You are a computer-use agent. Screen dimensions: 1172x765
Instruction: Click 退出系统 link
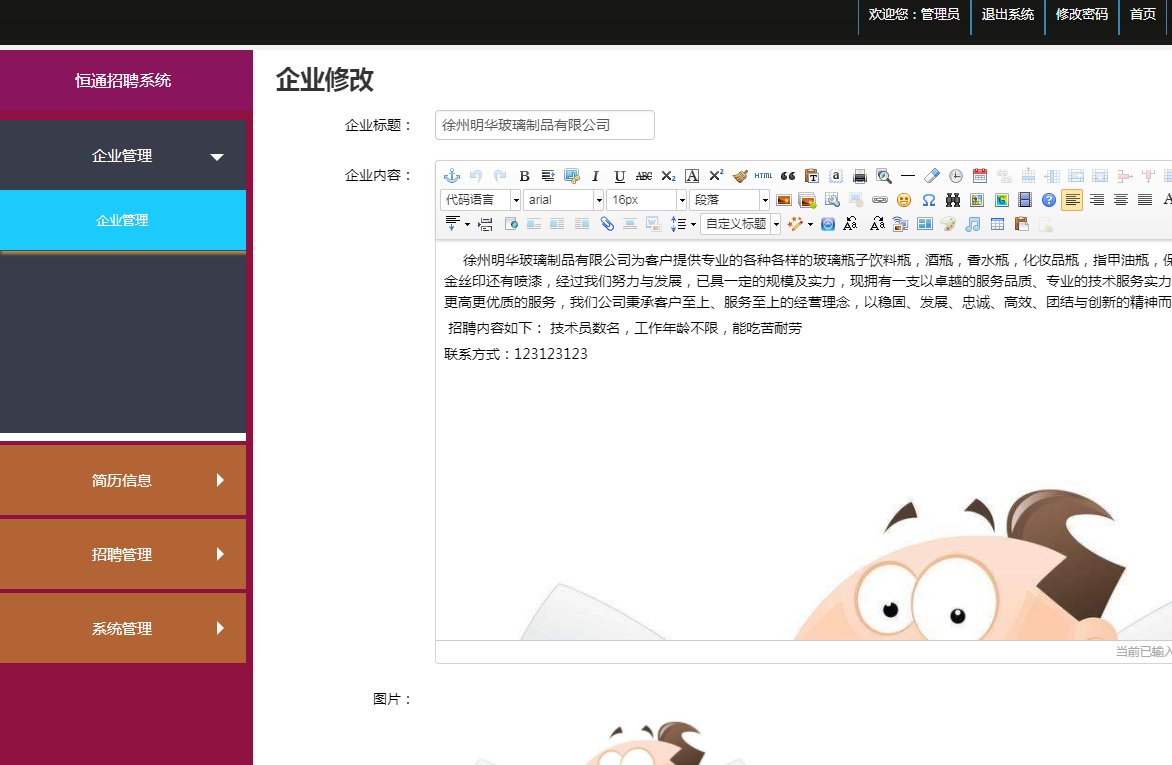pyautogui.click(x=1008, y=14)
